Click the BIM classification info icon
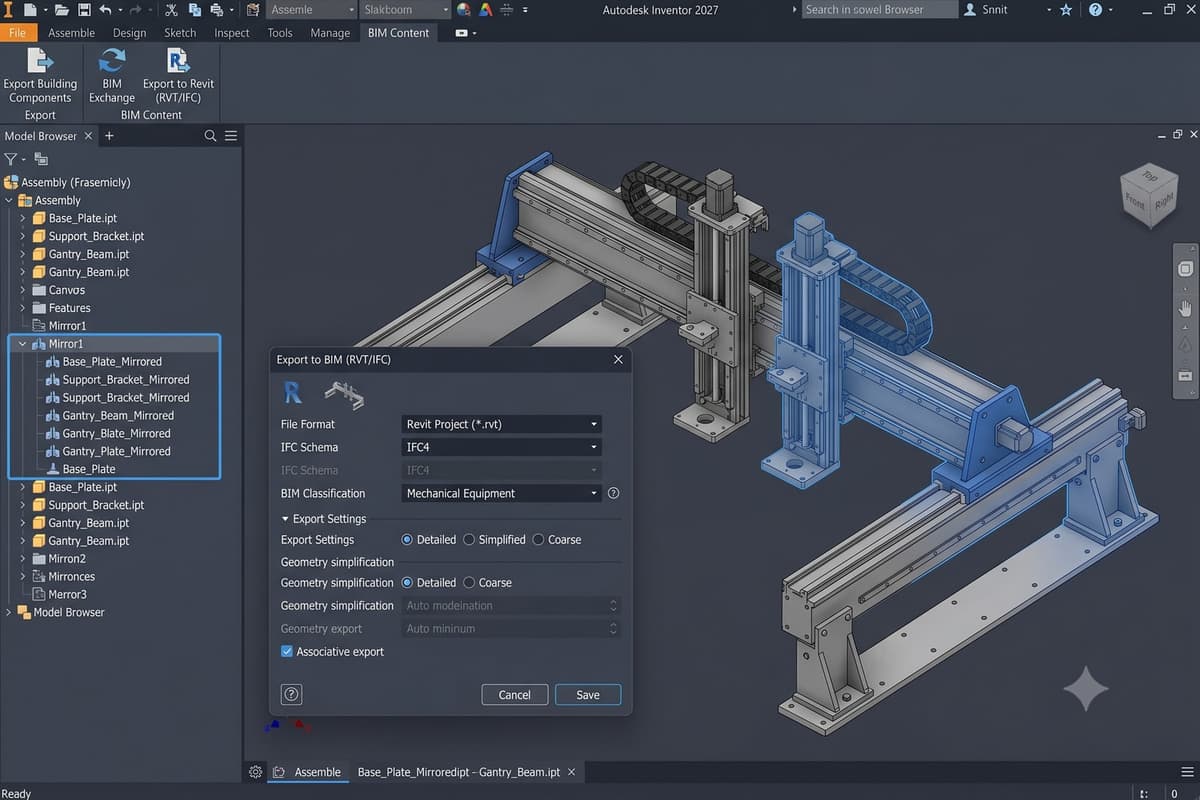 (614, 493)
